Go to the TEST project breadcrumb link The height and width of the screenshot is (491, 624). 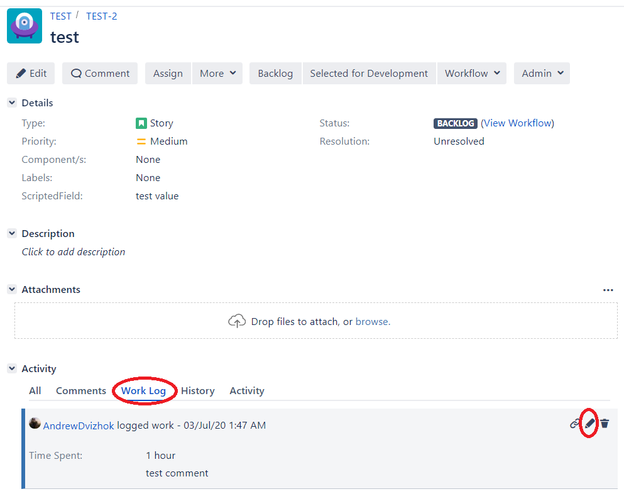click(60, 16)
